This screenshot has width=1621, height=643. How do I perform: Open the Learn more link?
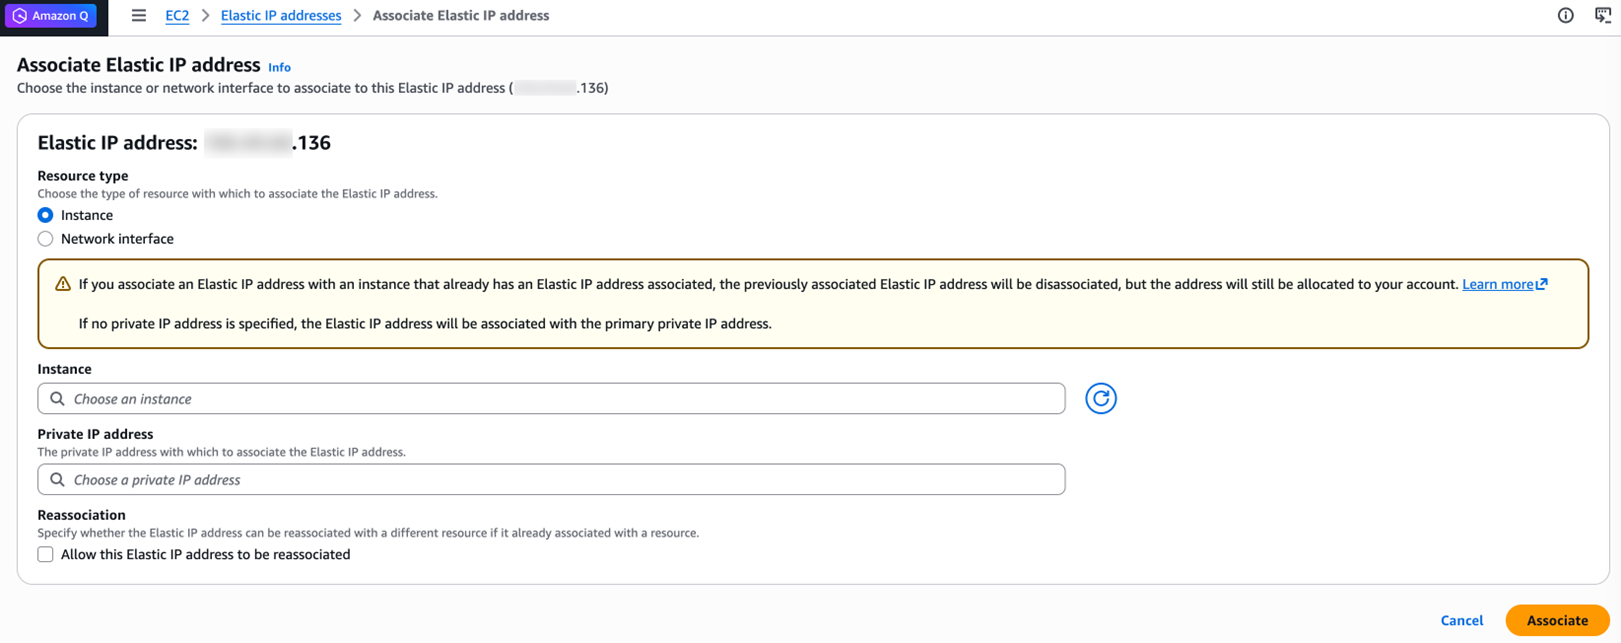click(1497, 284)
